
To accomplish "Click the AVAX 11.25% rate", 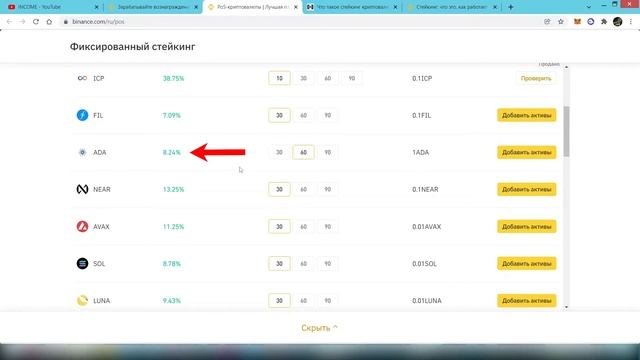I will 173,227.
